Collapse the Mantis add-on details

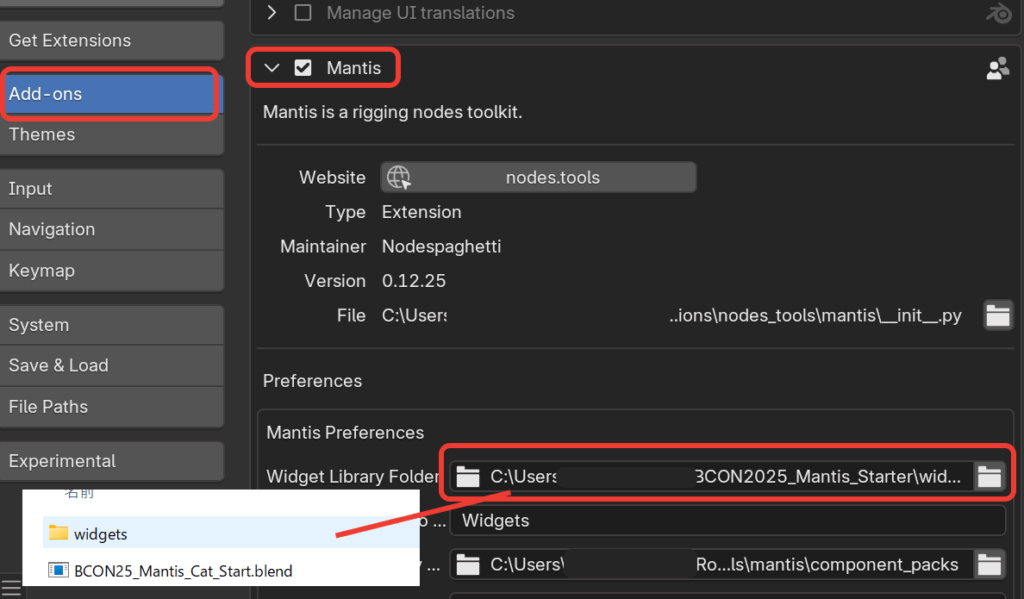click(271, 68)
